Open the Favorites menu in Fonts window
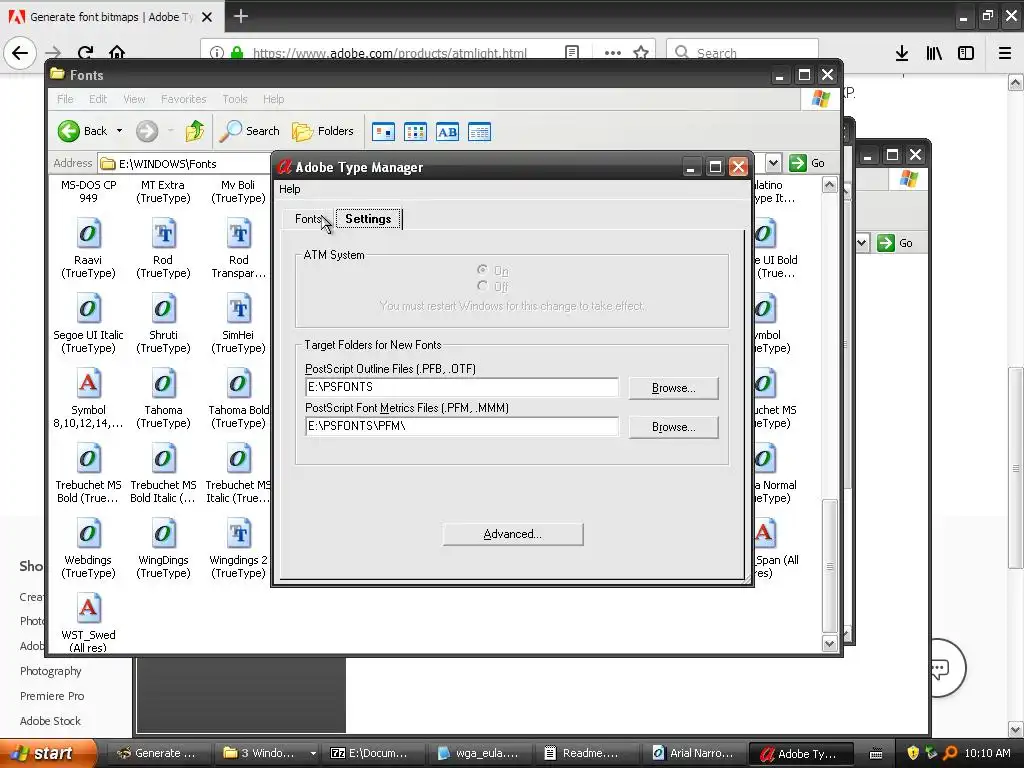 184,99
